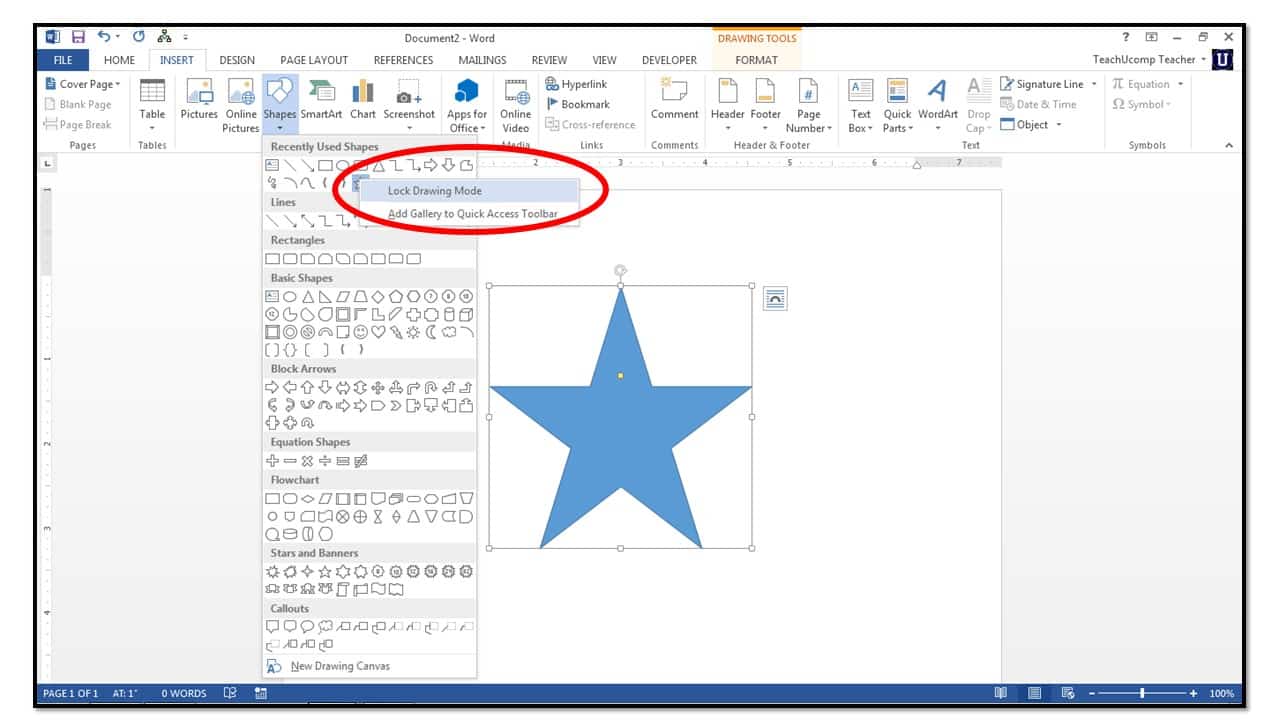Click the Layout Options icon beside star
This screenshot has width=1280, height=720.
pyautogui.click(x=775, y=298)
